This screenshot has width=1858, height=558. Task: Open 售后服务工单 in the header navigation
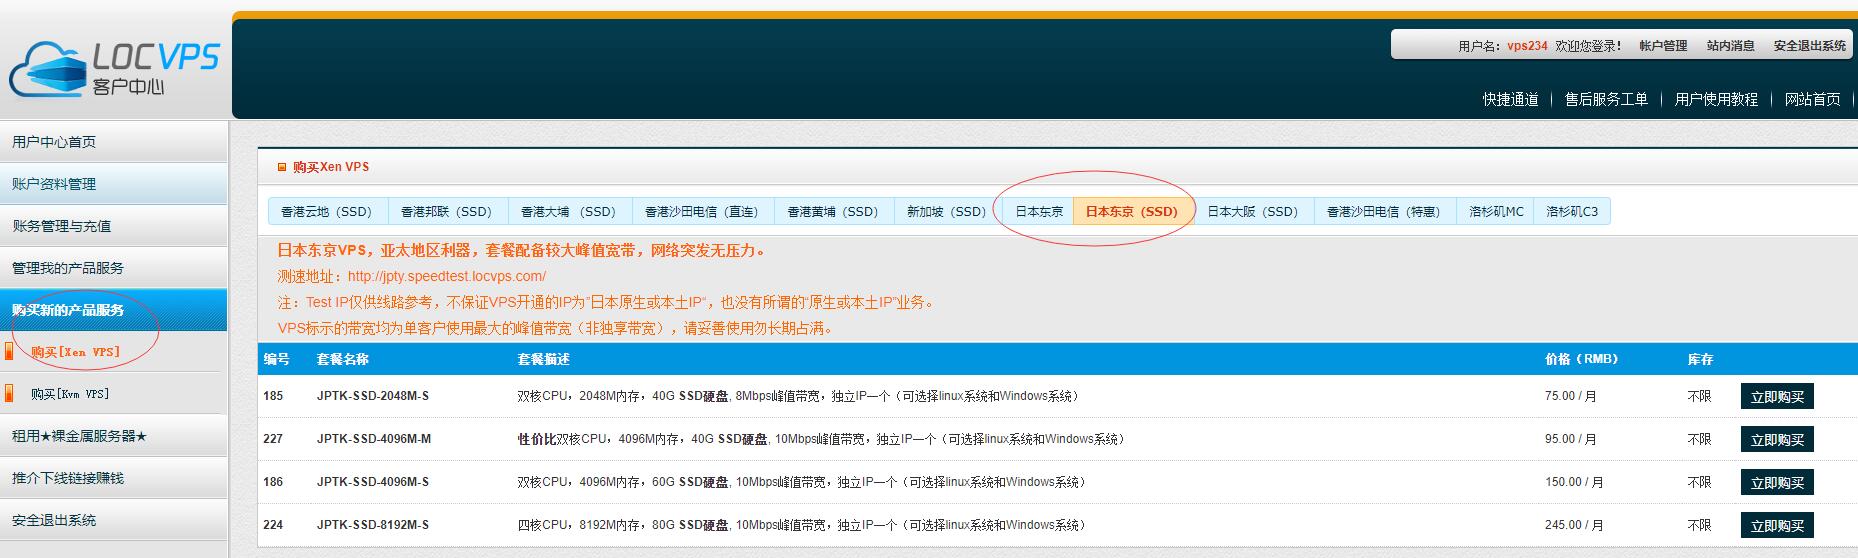pyautogui.click(x=1606, y=99)
